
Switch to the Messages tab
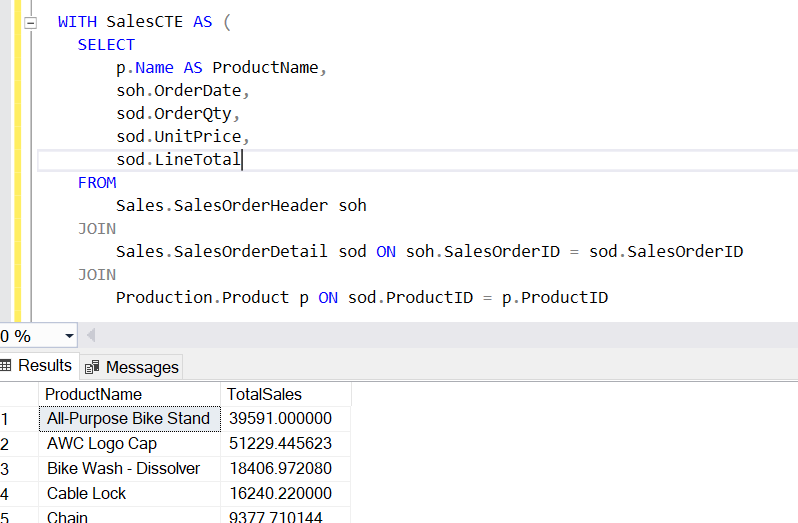tap(141, 367)
